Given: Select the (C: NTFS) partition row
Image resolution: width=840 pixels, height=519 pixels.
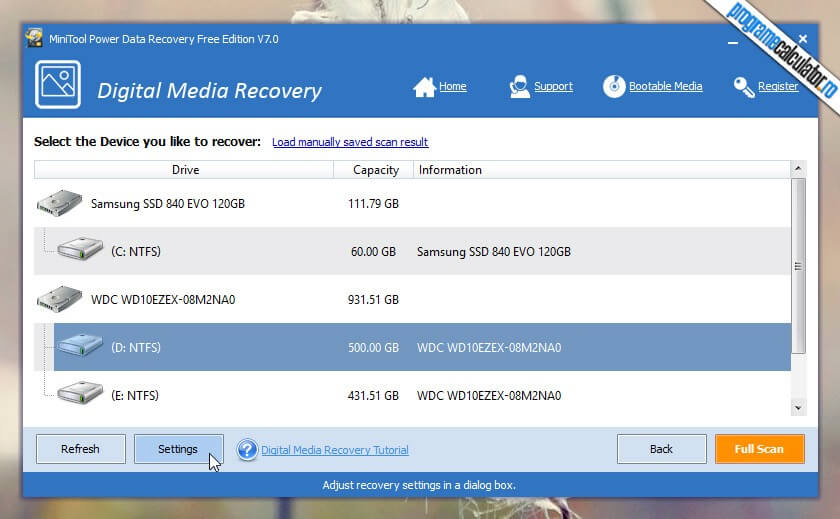Looking at the screenshot, I should click(x=412, y=251).
